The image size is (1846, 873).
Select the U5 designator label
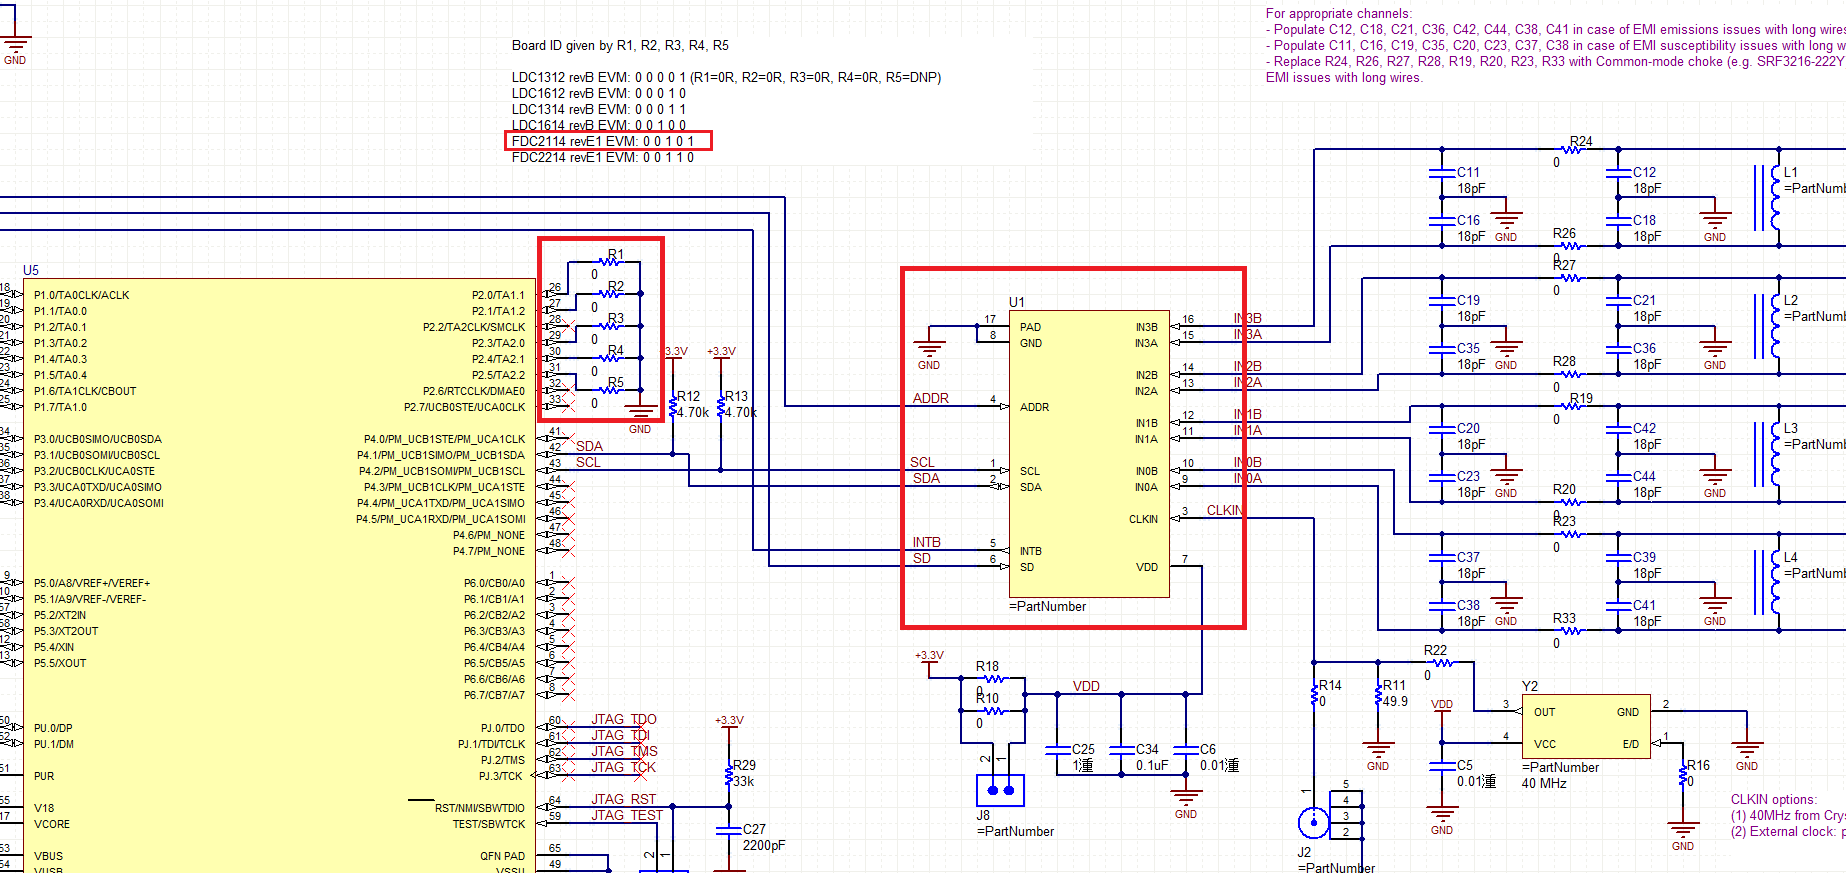(31, 270)
